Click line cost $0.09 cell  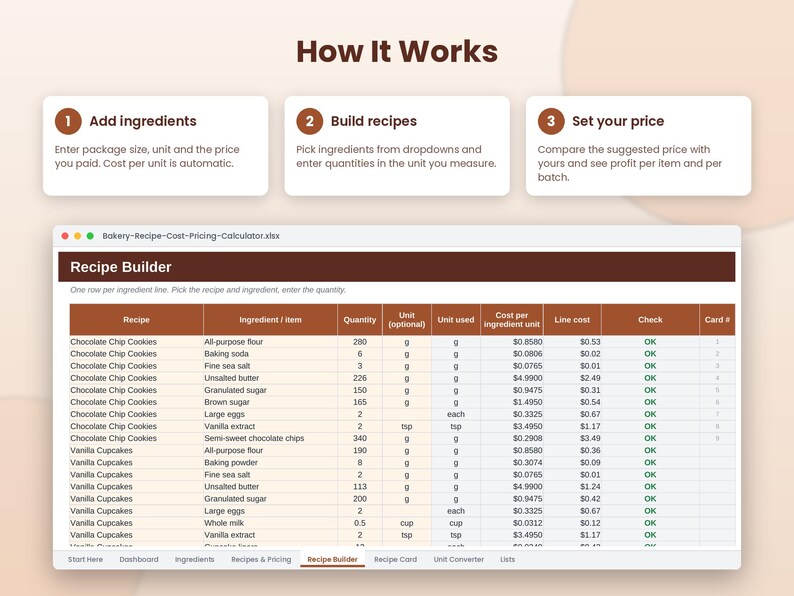(x=572, y=463)
